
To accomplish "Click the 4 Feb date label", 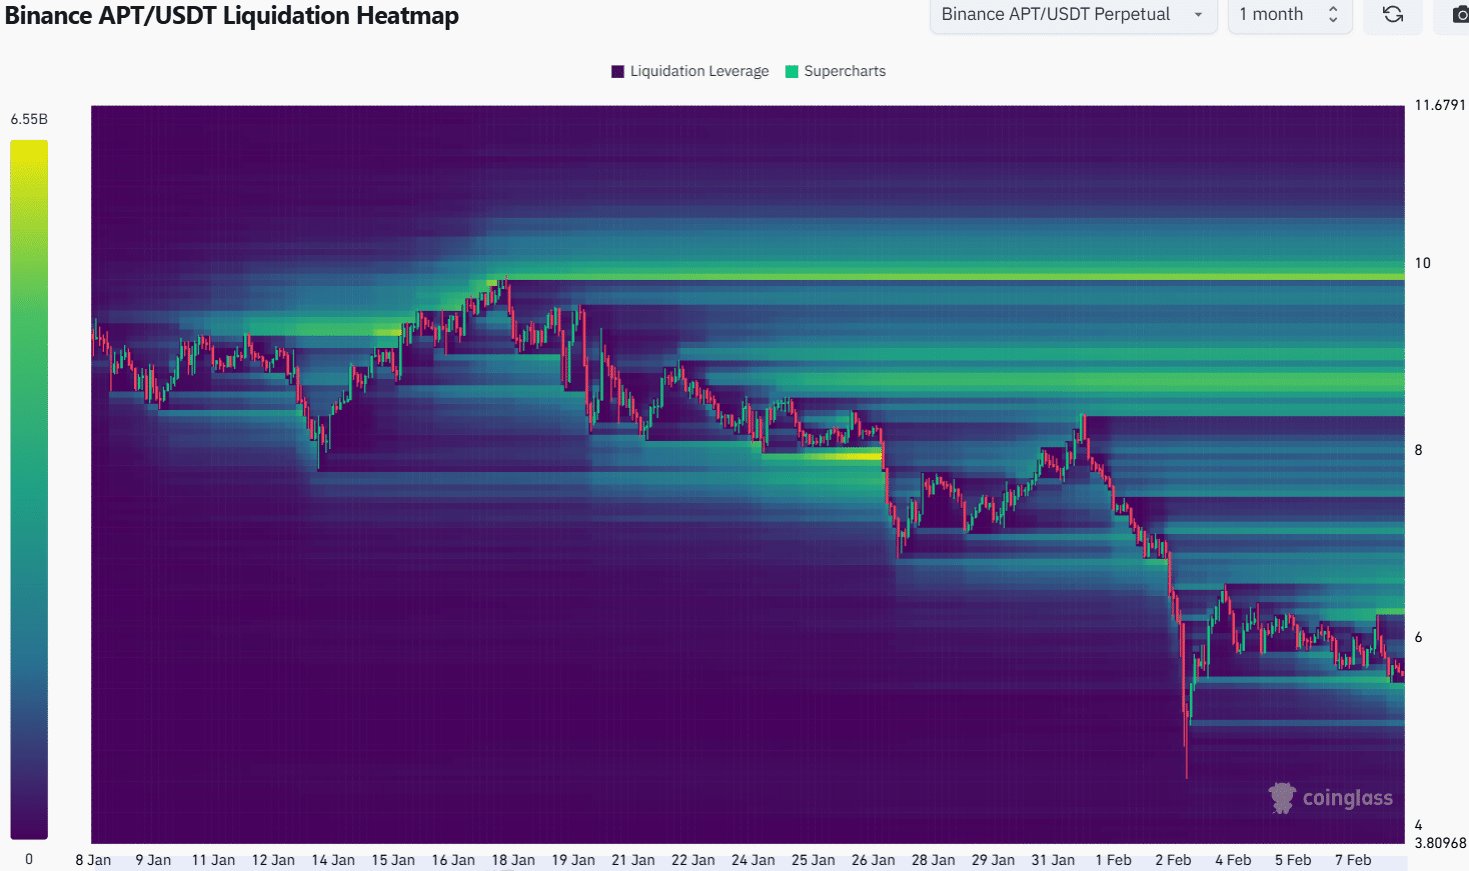I will pos(1233,860).
